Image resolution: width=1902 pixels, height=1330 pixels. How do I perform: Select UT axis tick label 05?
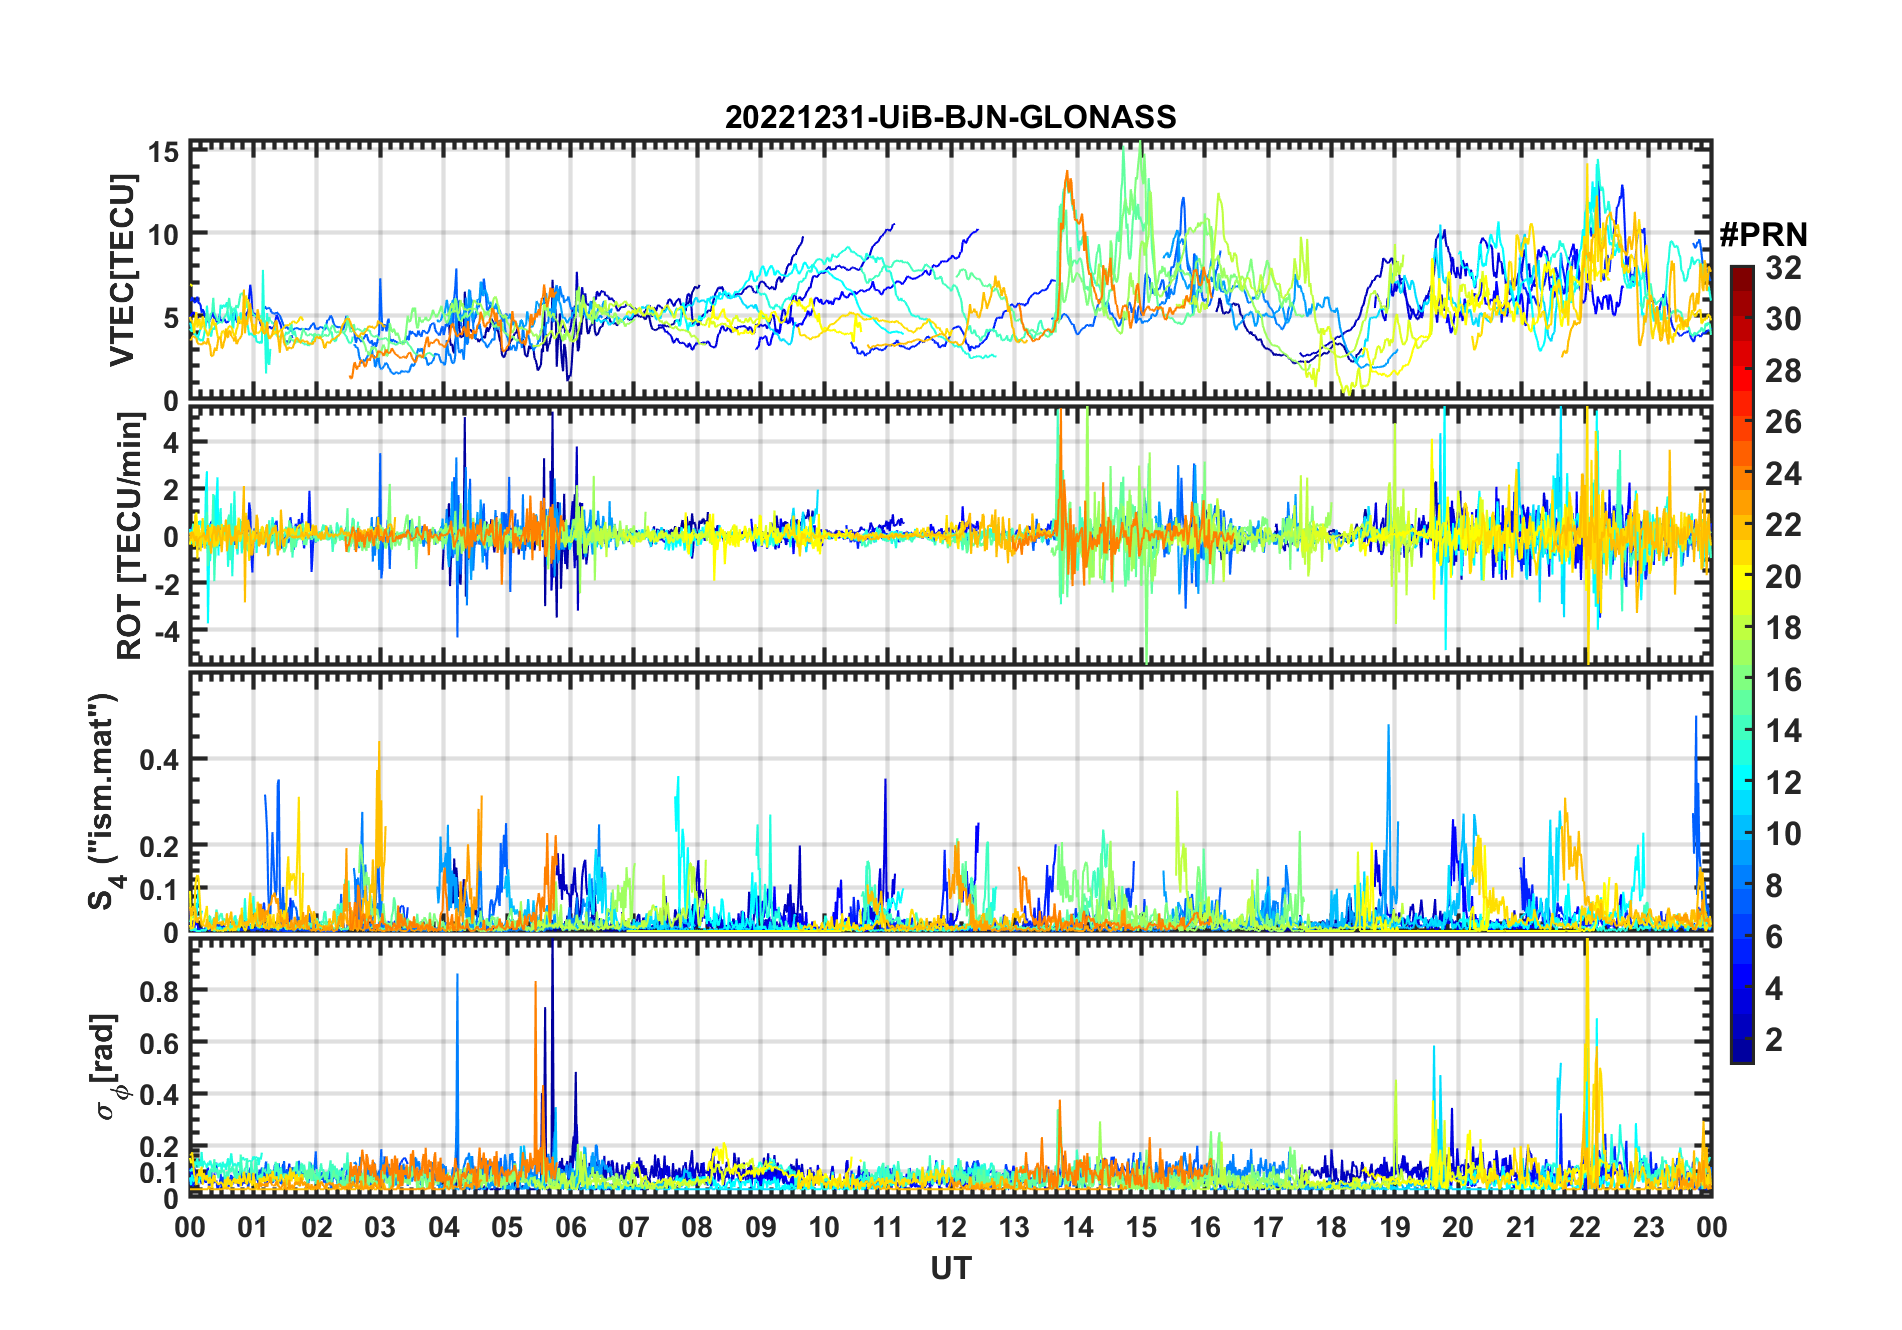point(507,1227)
